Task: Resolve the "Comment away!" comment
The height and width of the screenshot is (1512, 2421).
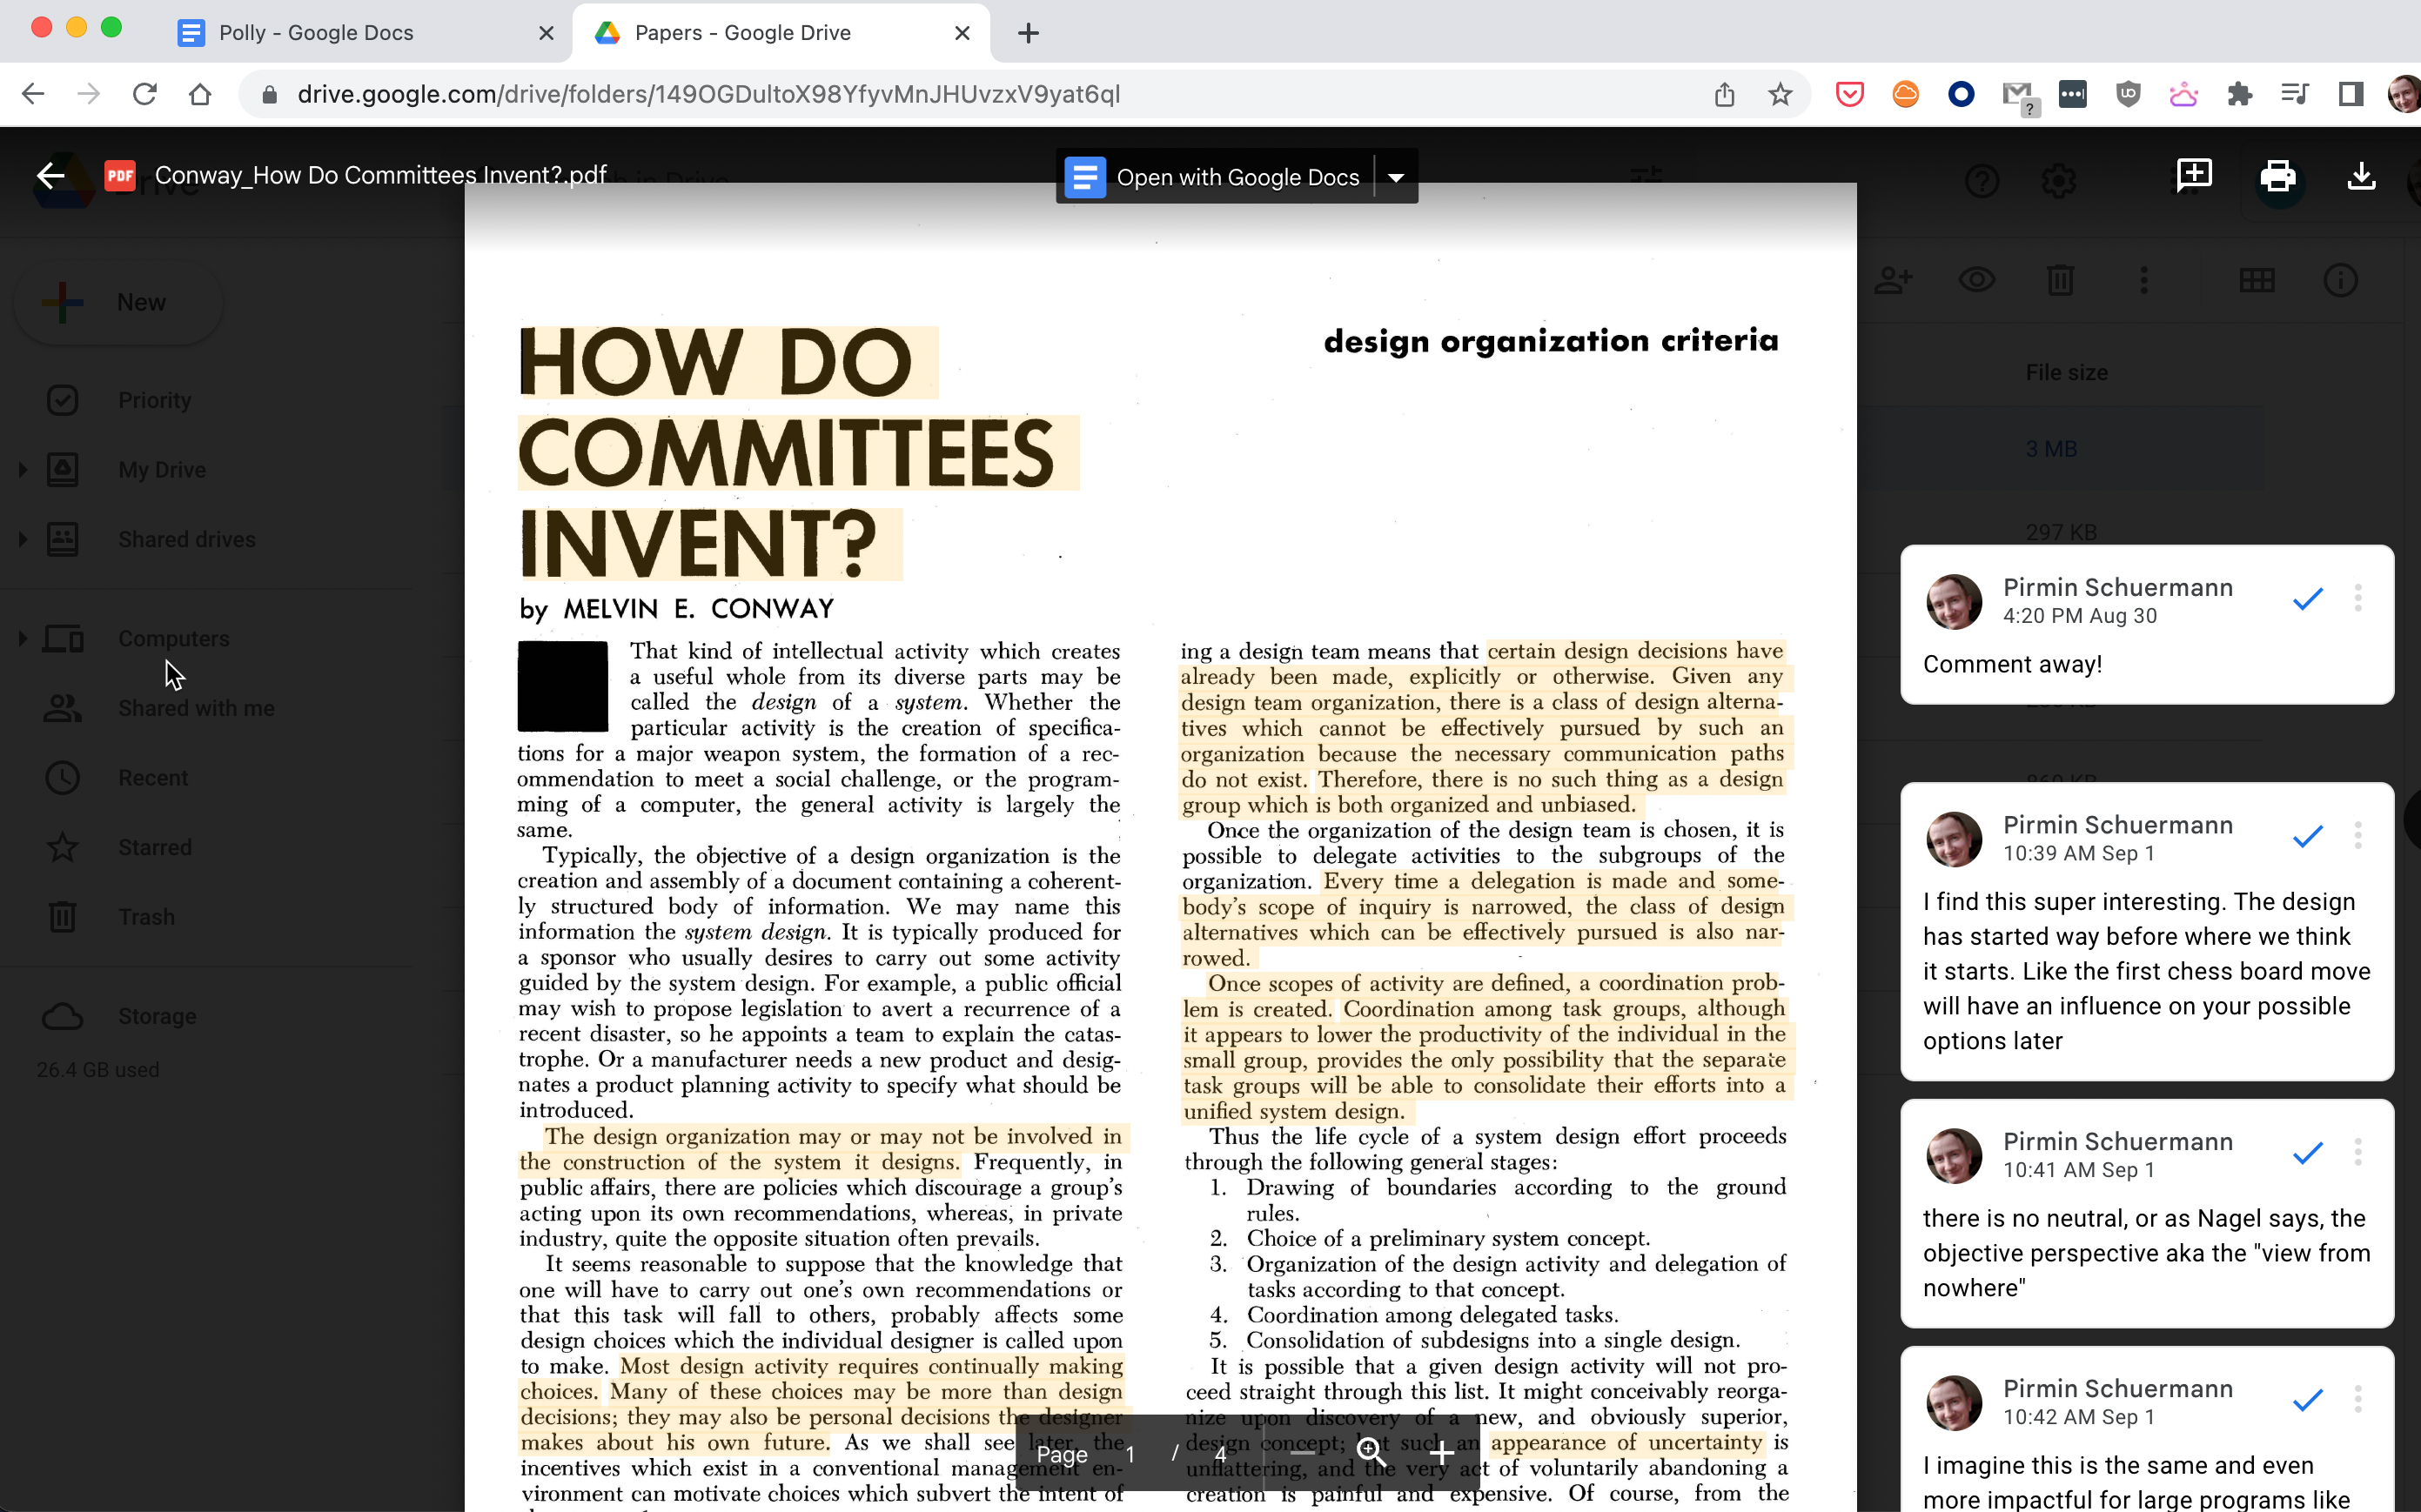Action: pos(2307,599)
